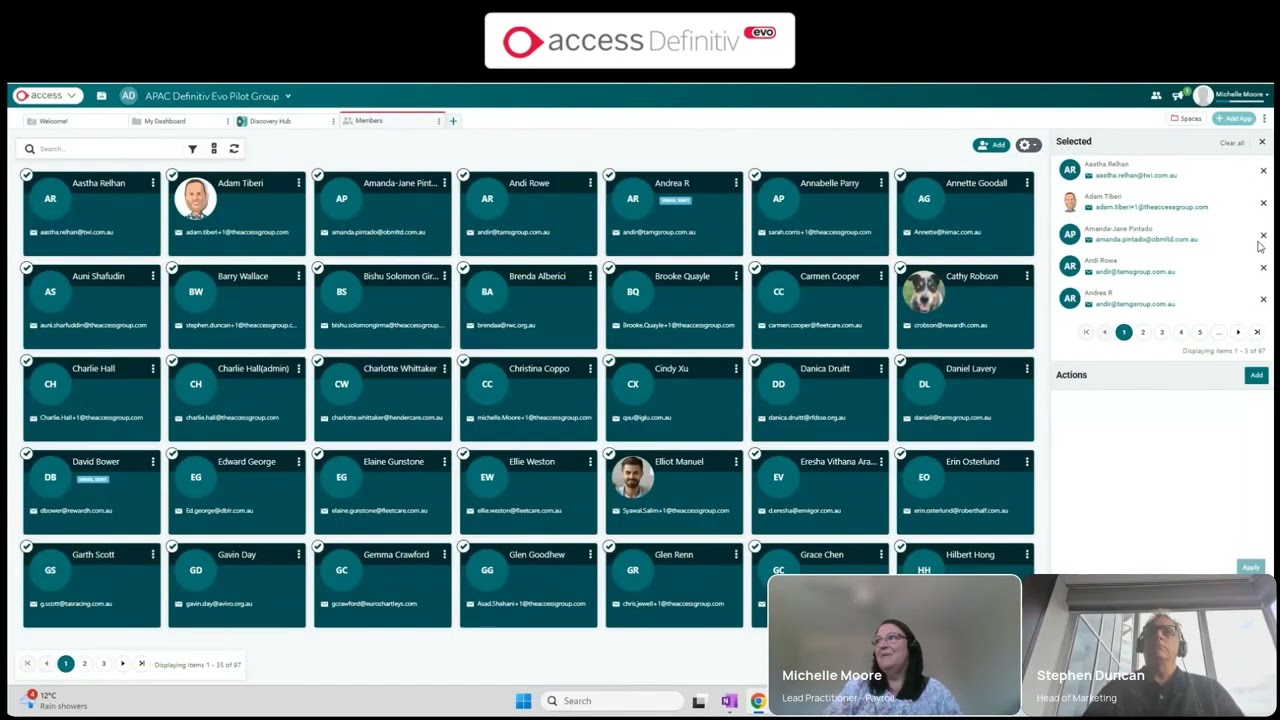Remove Adam Tiberi from Selected list
This screenshot has height=720, width=1280.
(1263, 203)
